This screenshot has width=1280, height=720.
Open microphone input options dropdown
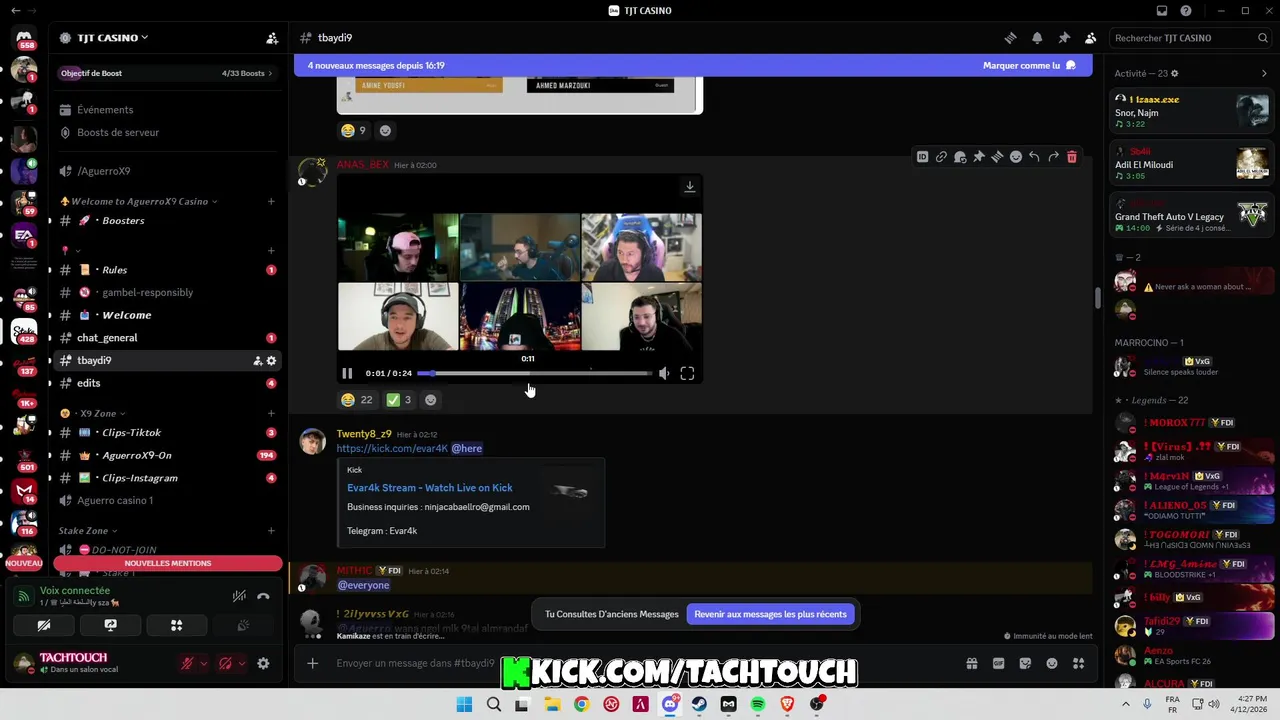(x=204, y=663)
